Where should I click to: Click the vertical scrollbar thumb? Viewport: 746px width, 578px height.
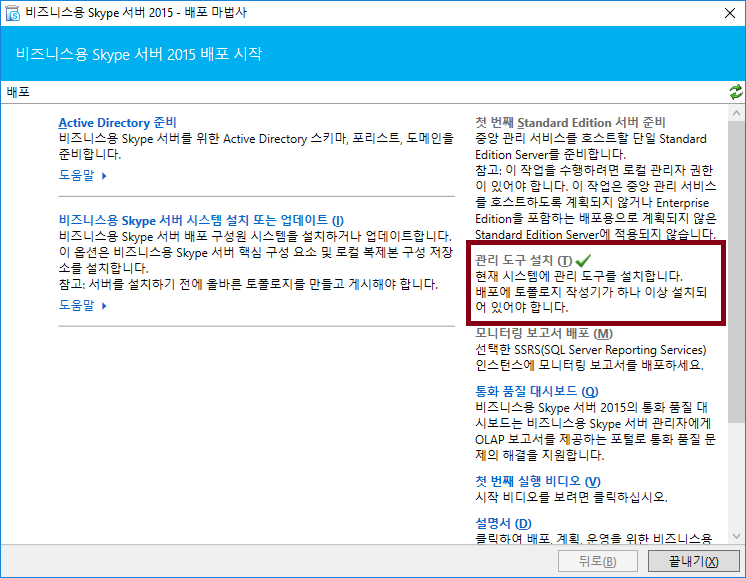(736, 271)
